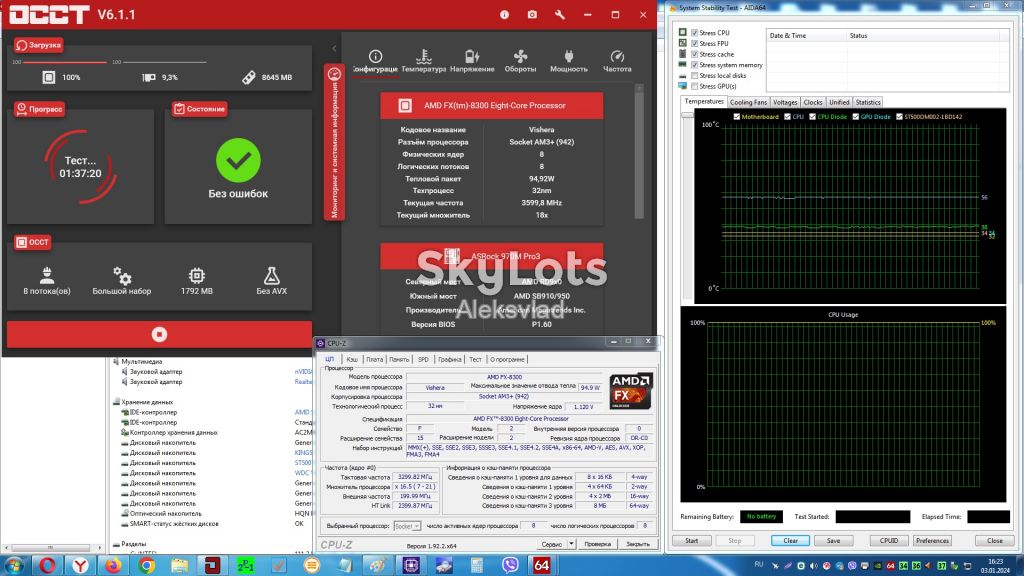Open the Конфигурация info tab in OCCT

coord(375,61)
